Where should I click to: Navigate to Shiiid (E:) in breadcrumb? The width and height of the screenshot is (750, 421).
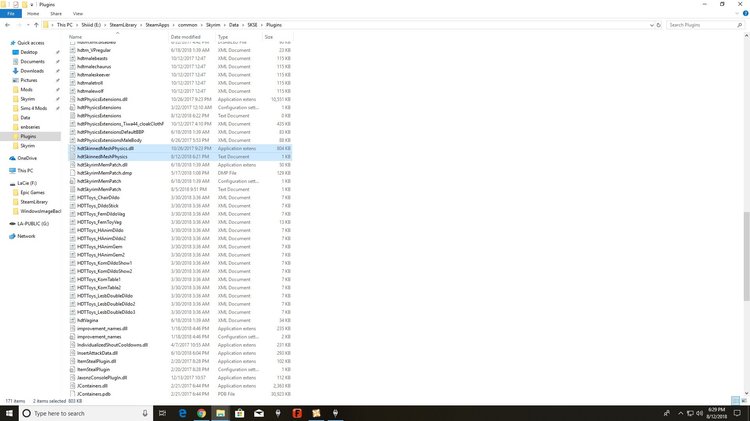click(91, 25)
